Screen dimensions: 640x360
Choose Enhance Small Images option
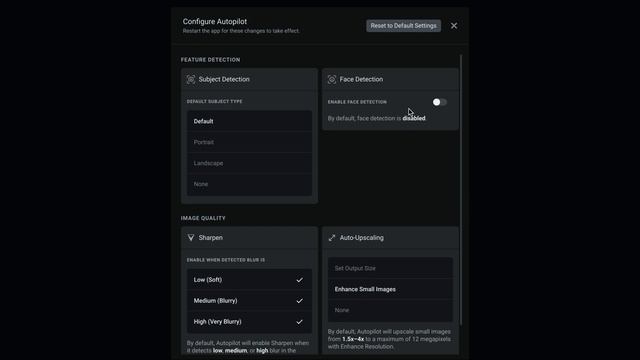point(390,289)
